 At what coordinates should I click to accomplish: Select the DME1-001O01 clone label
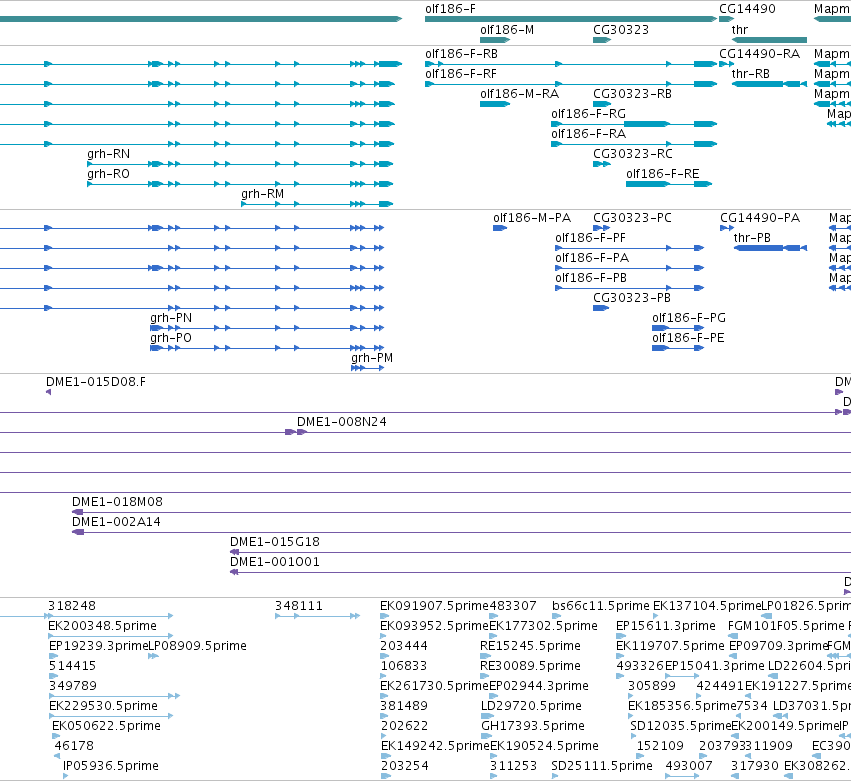(275, 563)
